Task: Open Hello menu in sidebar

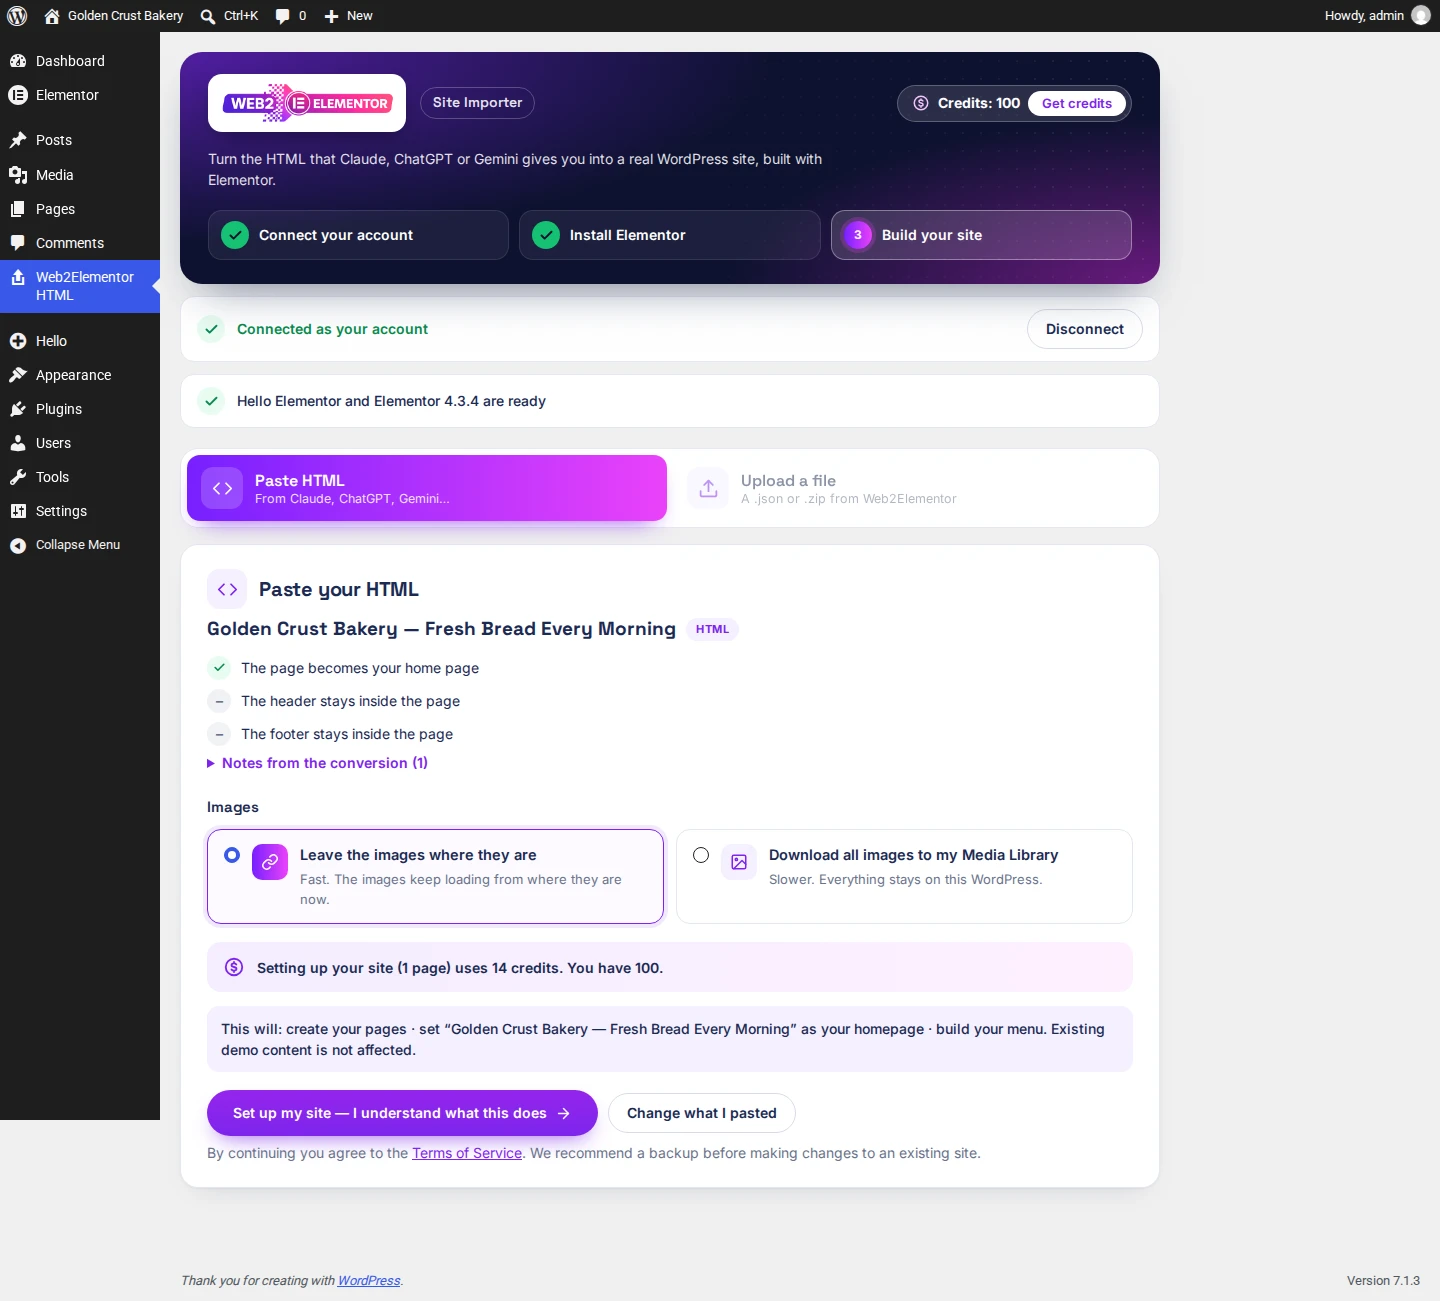Action: click(x=80, y=341)
